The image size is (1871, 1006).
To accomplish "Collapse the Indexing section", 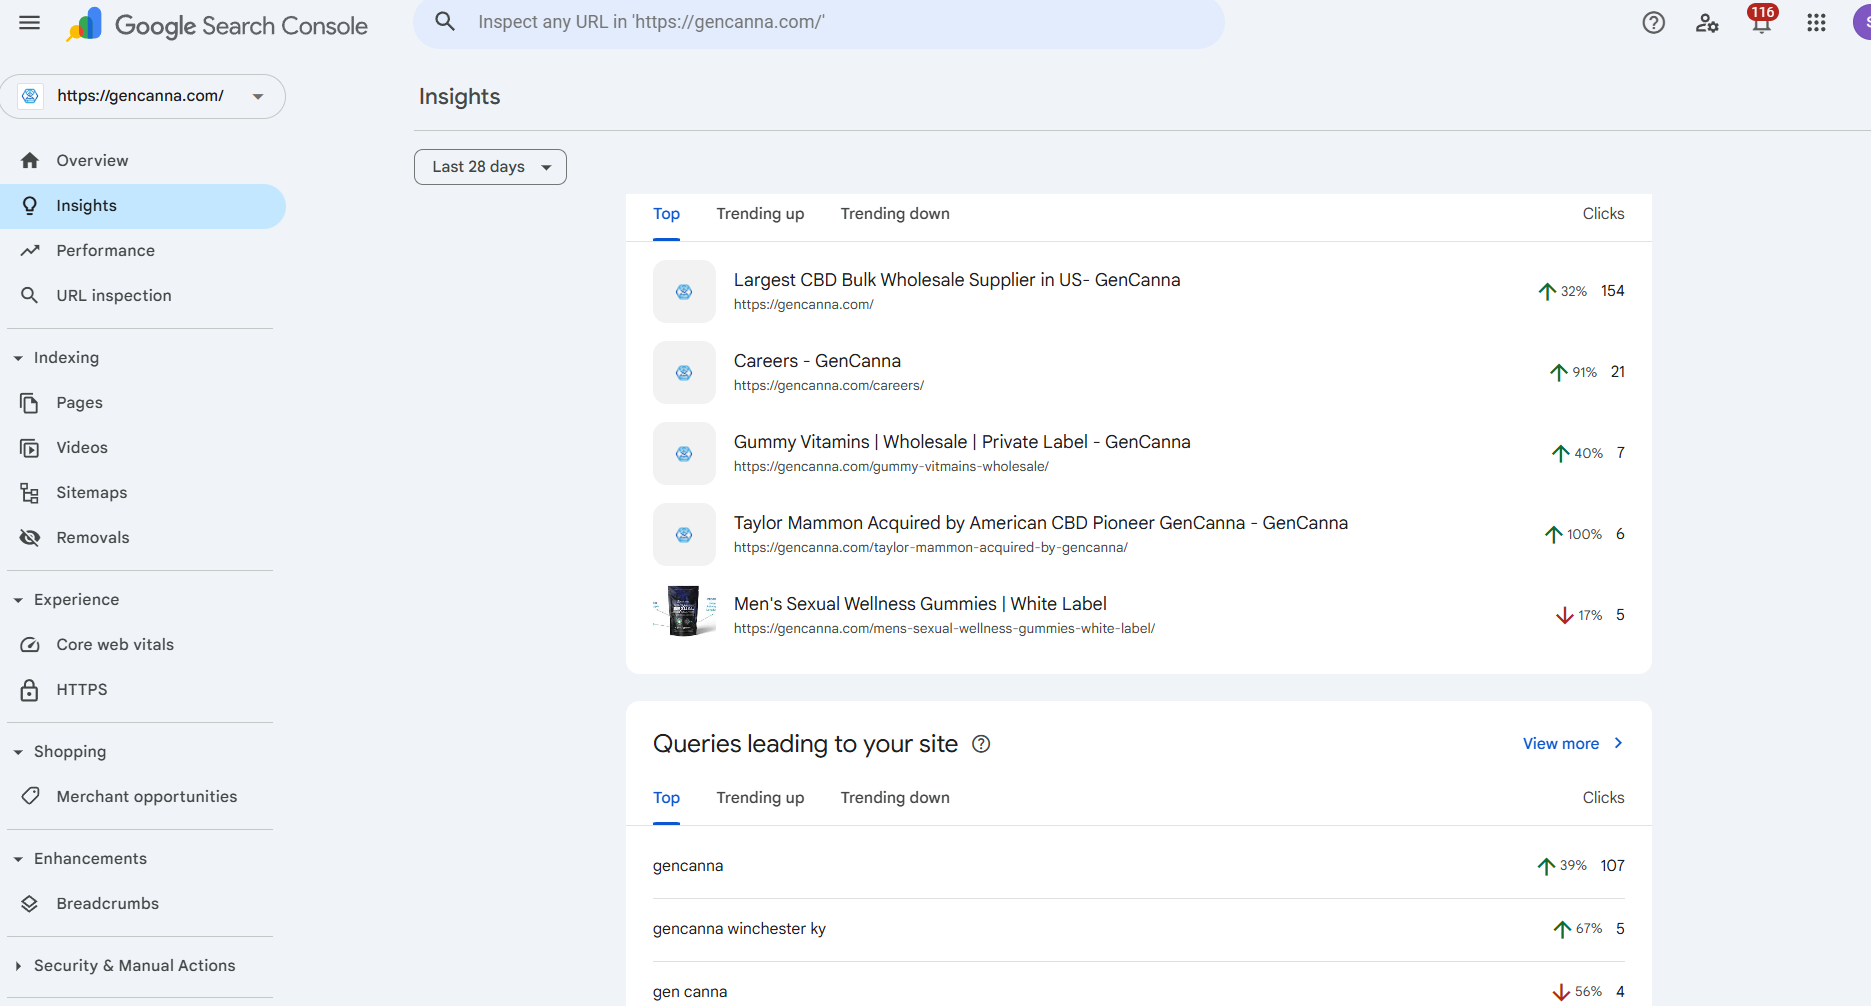I will (x=18, y=358).
